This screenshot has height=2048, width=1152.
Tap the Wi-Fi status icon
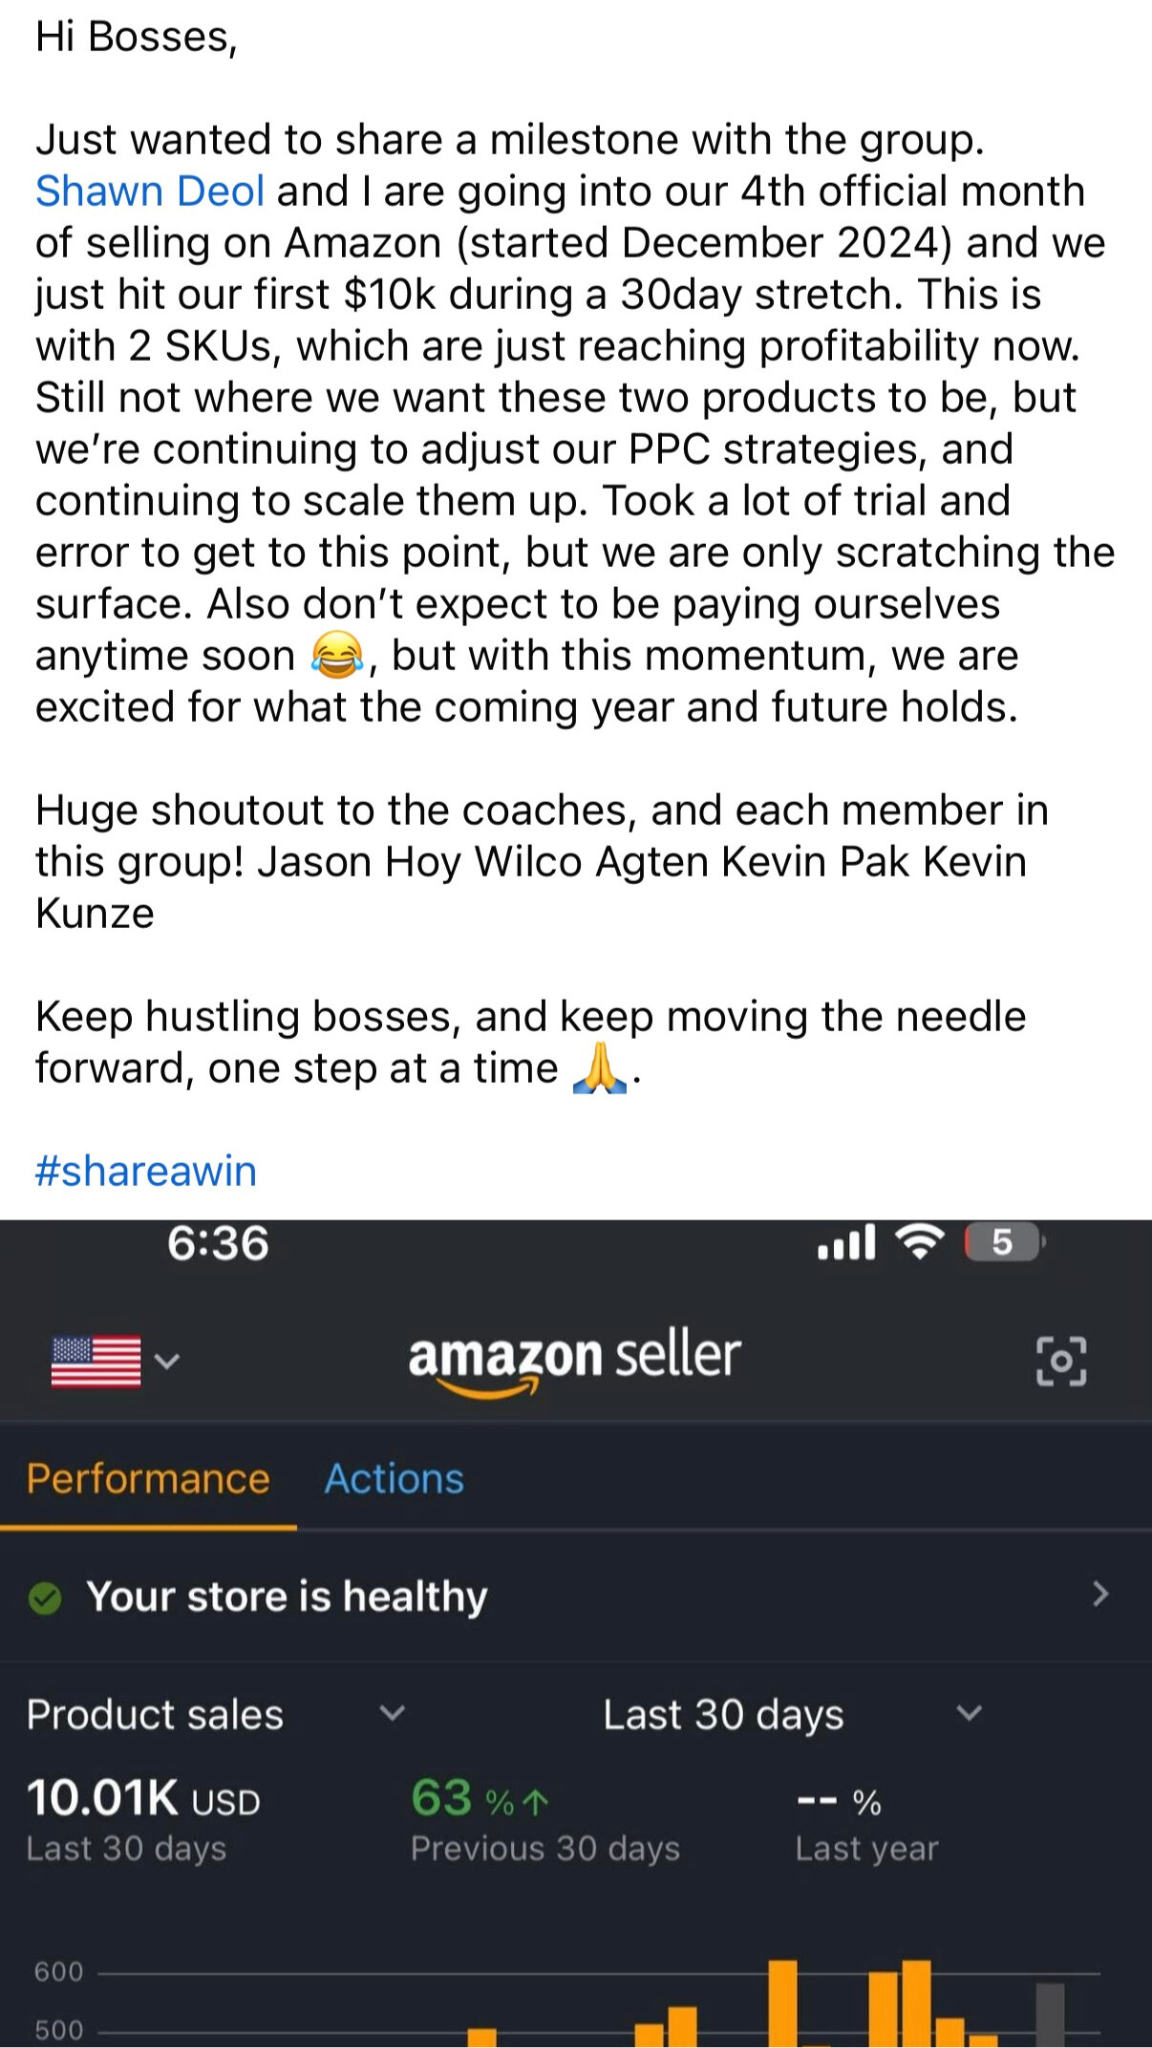click(918, 1243)
